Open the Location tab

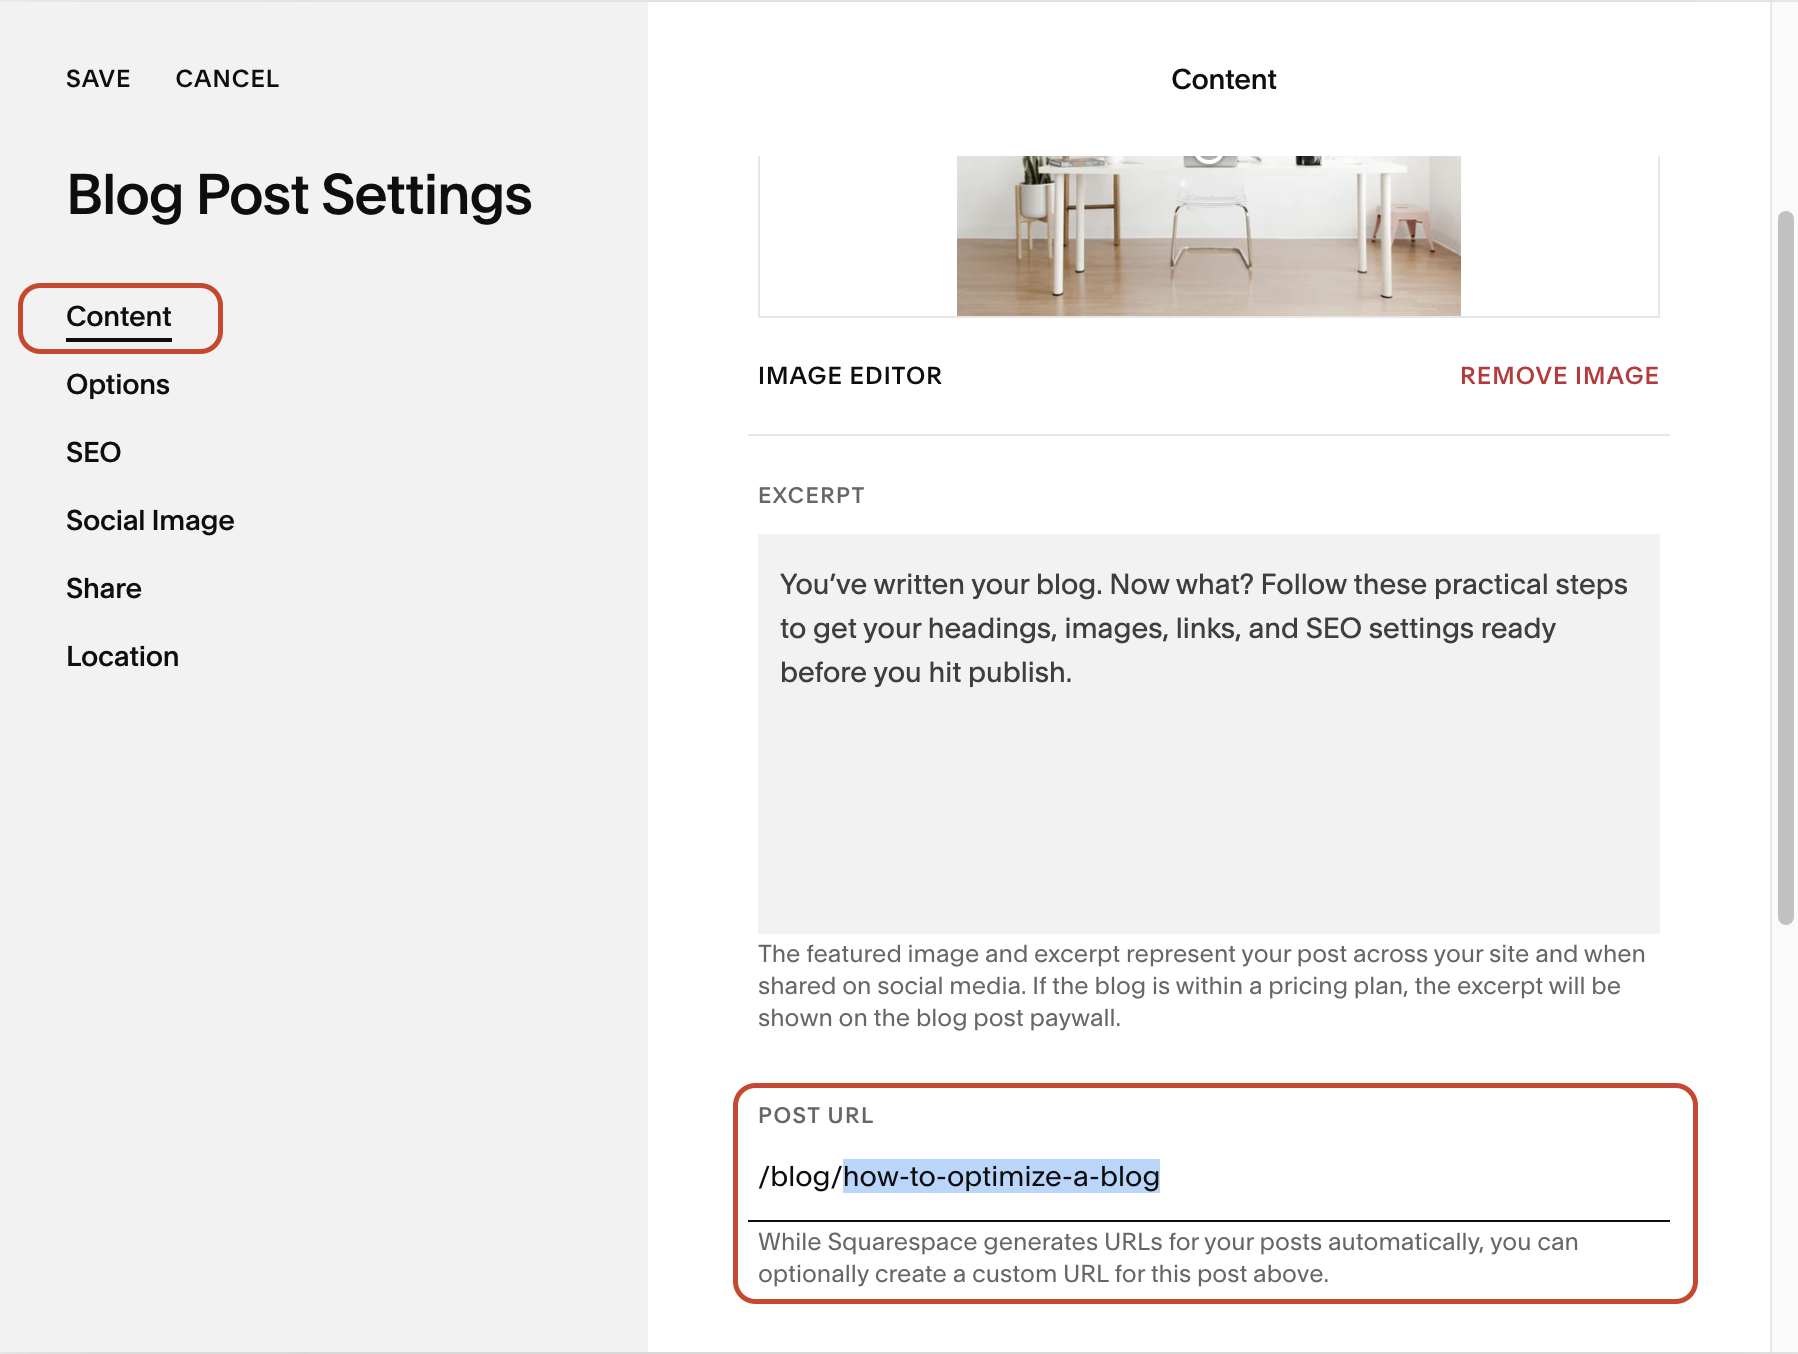[122, 657]
